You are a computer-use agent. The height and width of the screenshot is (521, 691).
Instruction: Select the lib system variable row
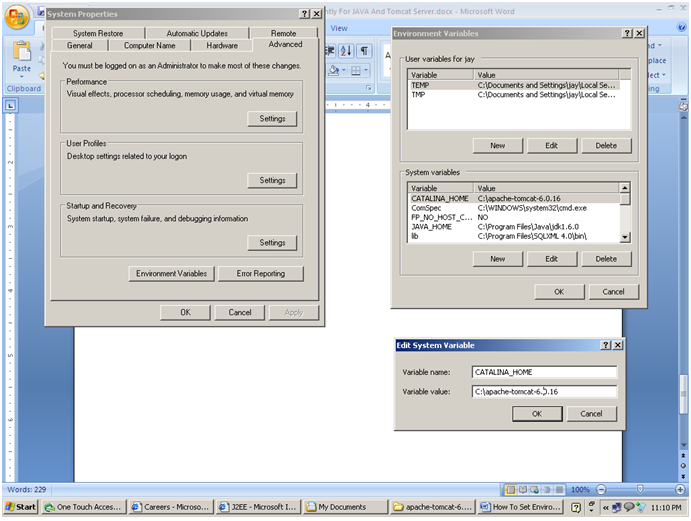click(x=514, y=236)
